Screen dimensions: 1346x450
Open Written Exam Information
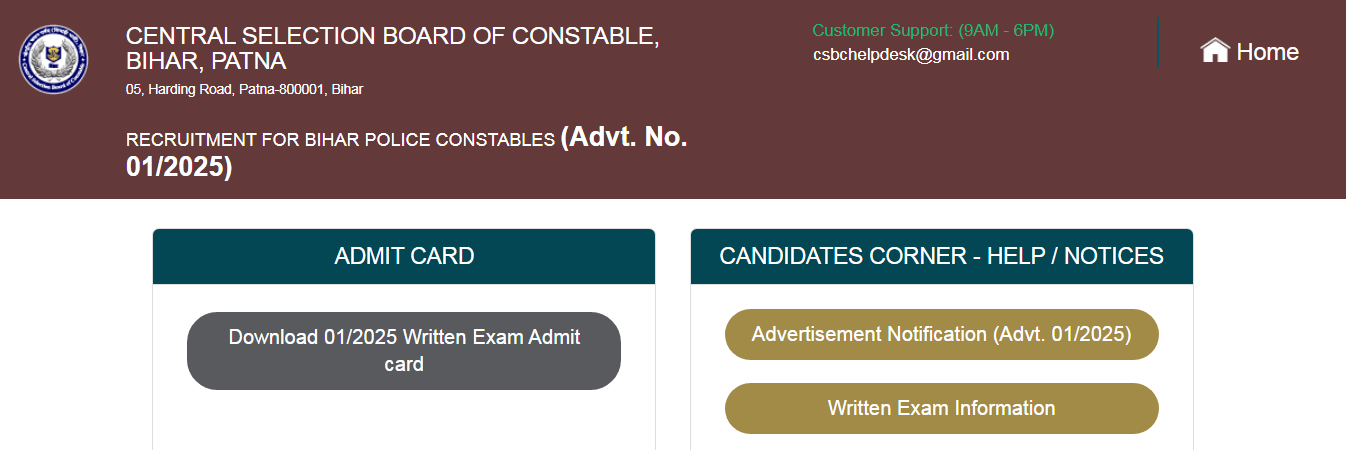(941, 408)
